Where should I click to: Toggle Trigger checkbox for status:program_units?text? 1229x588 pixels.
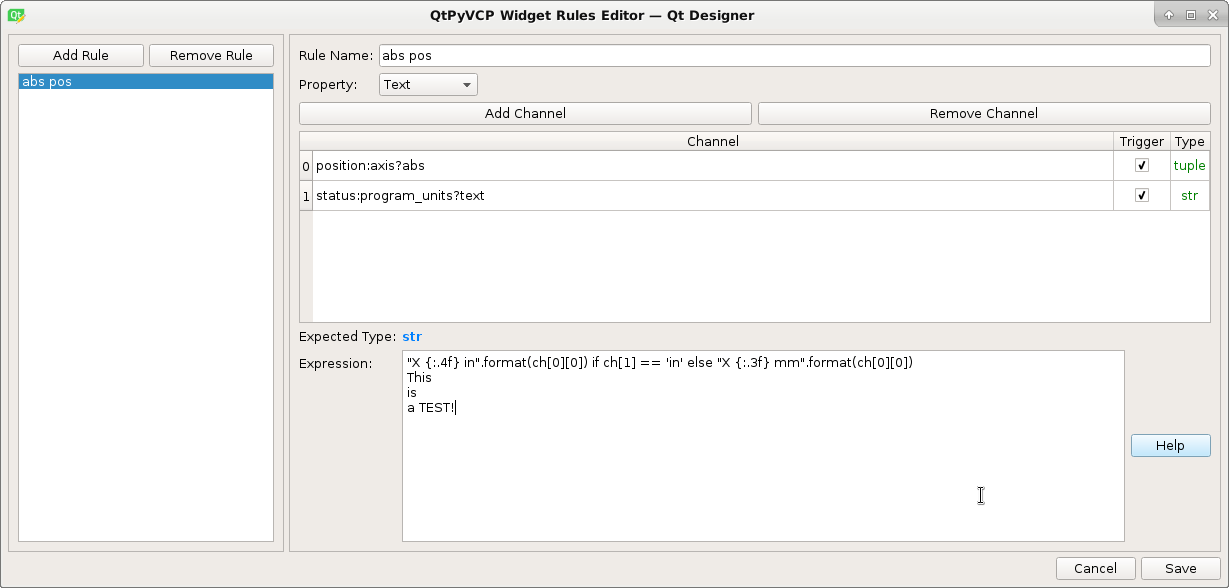pos(1142,195)
